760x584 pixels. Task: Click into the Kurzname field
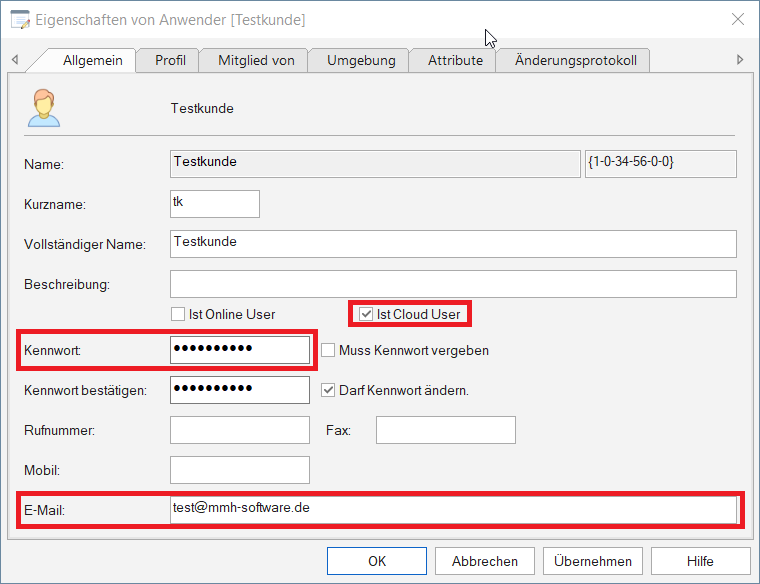(215, 204)
